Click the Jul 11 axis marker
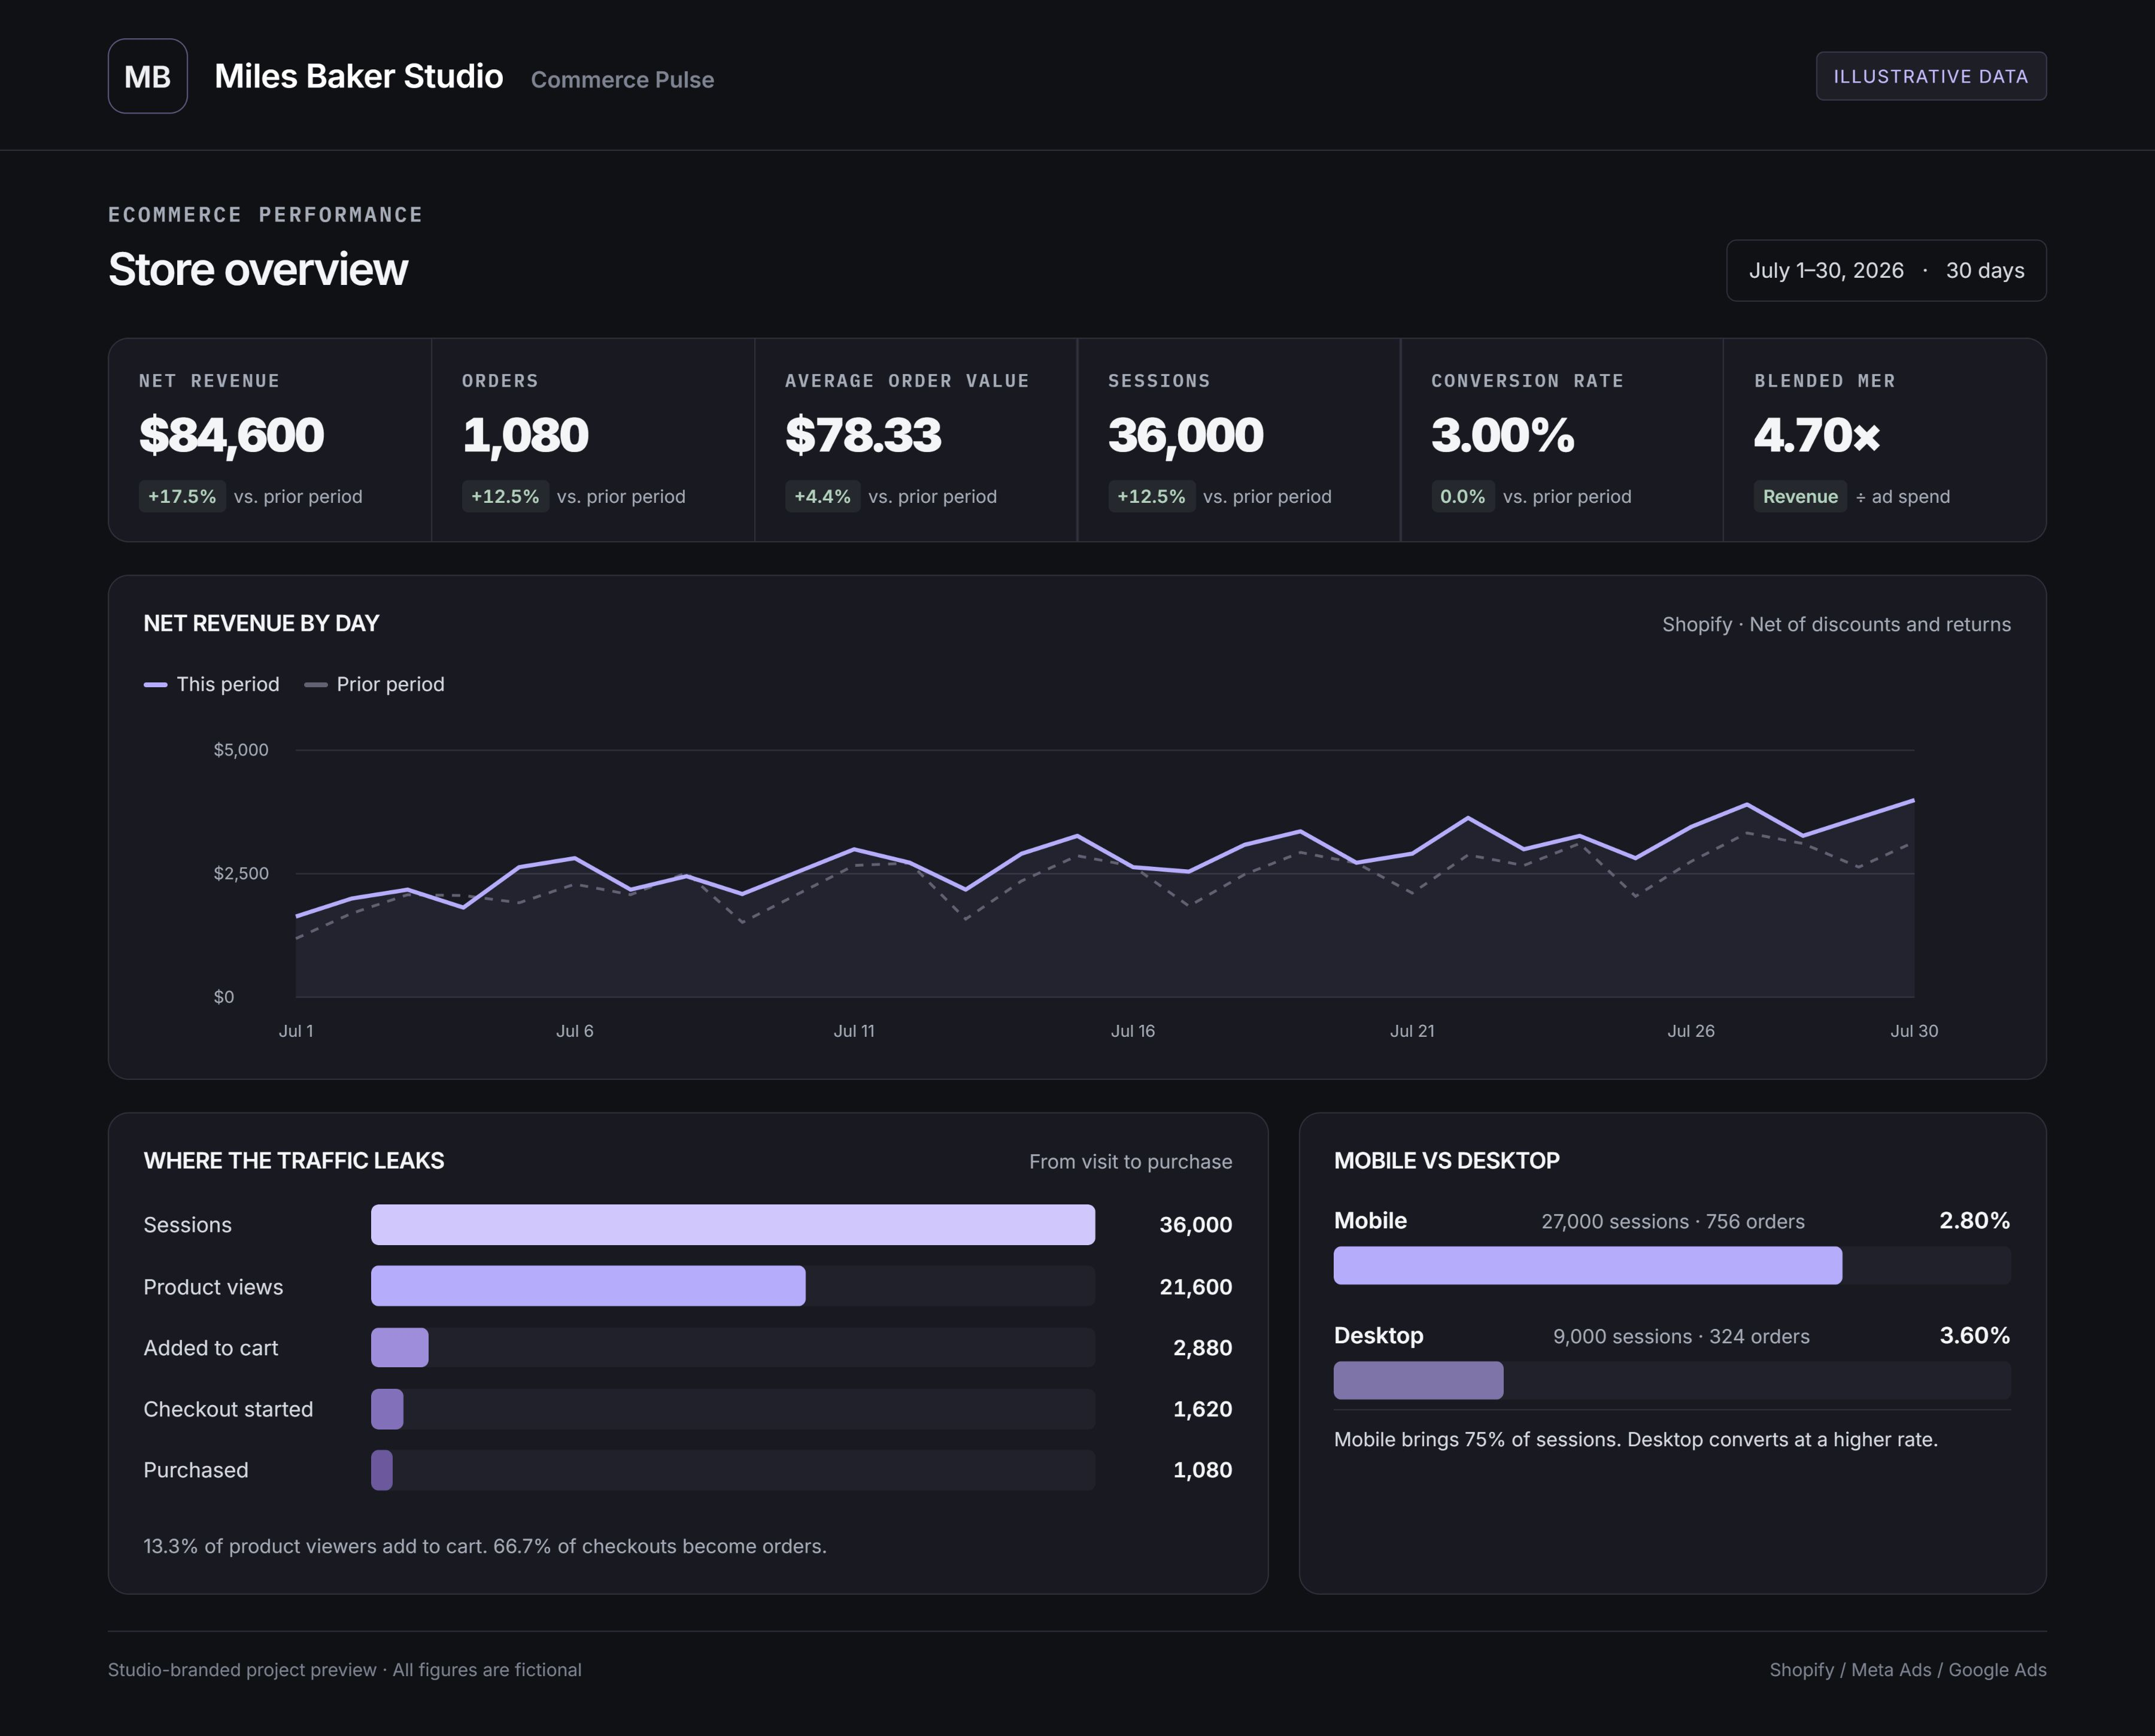This screenshot has width=2155, height=1736. (x=854, y=1031)
